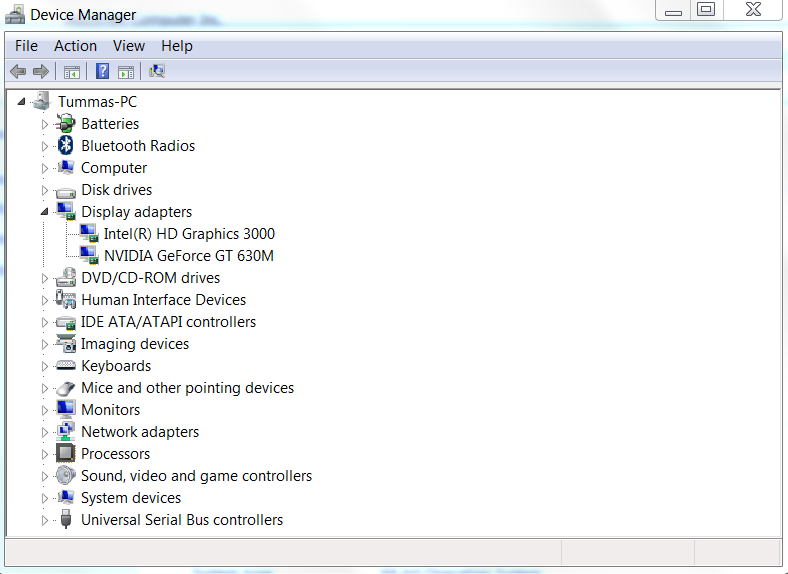788x574 pixels.
Task: Click the Back arrow toolbar icon
Action: click(x=18, y=71)
